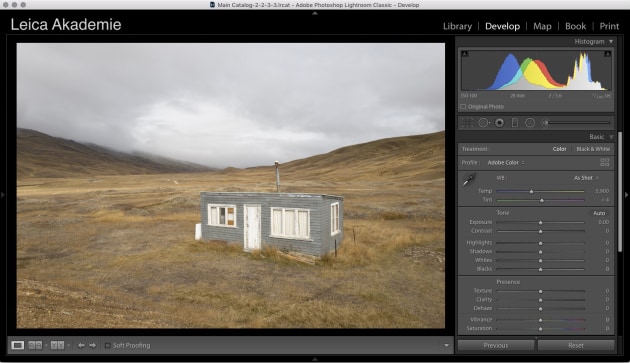Open the Profile Browser grid icon
The height and width of the screenshot is (363, 630).
click(604, 162)
